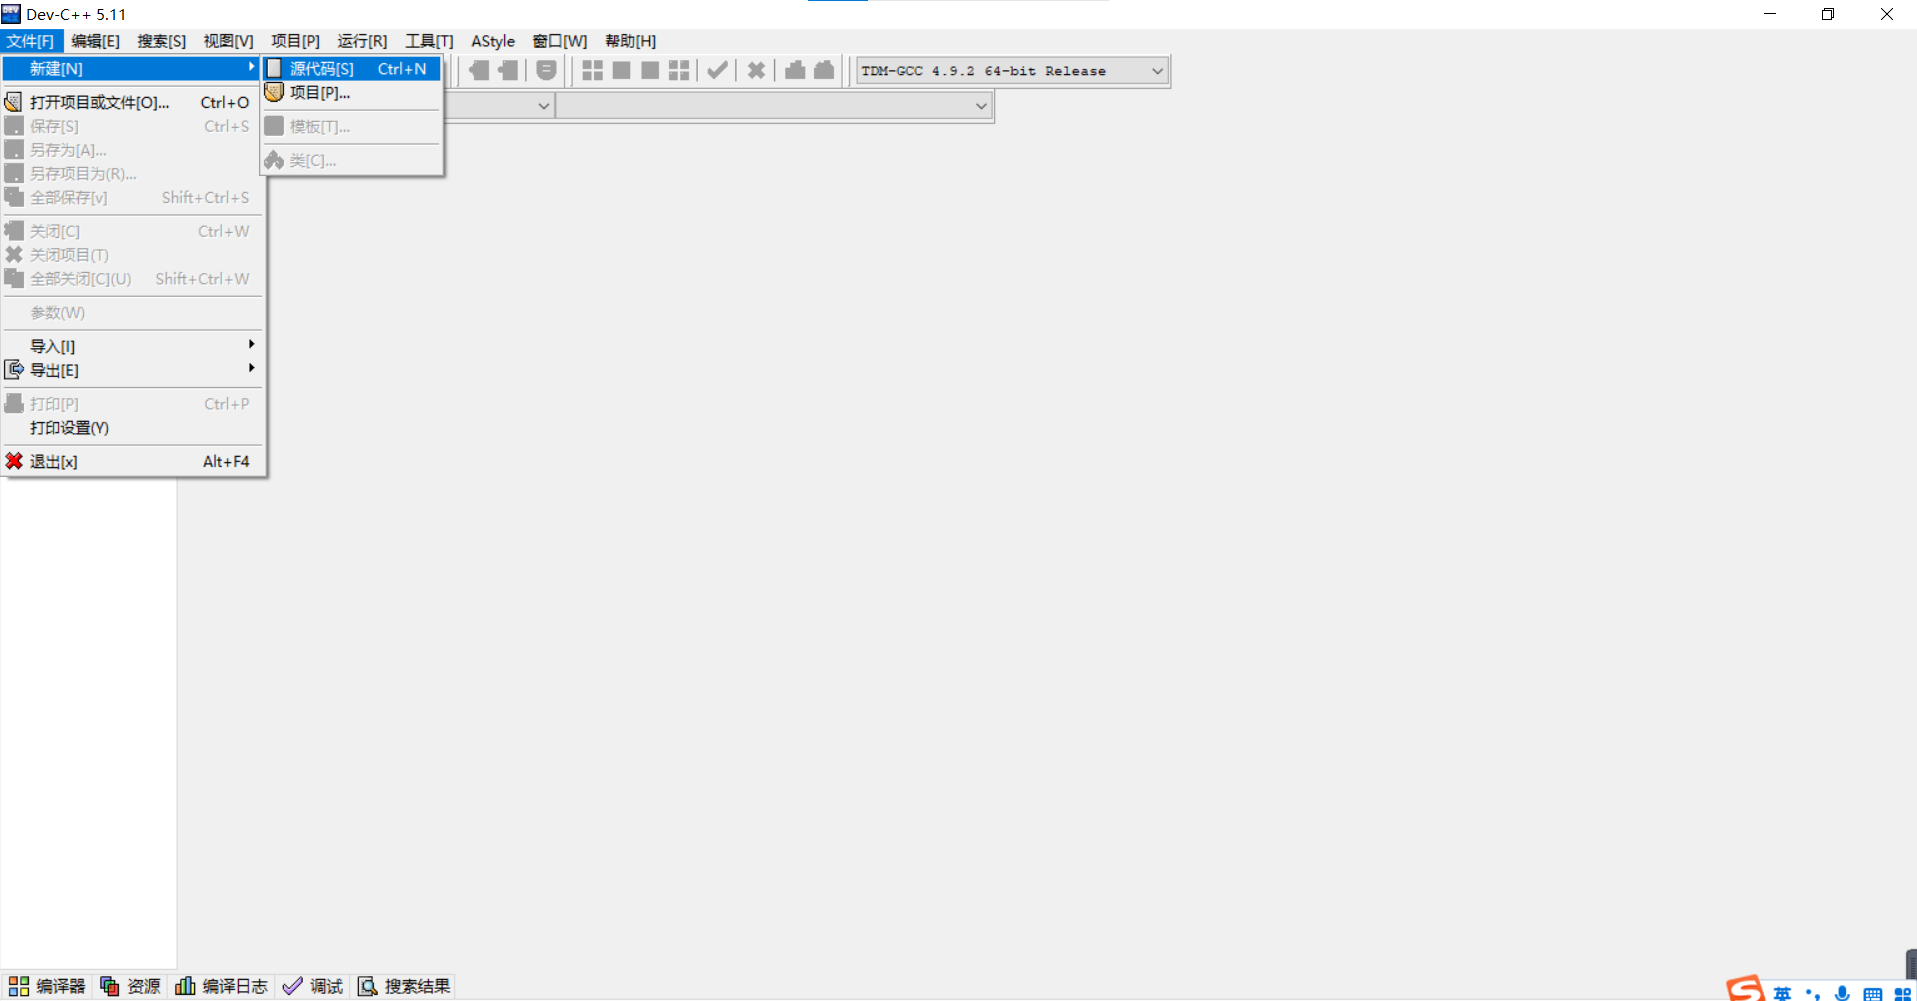Click the Dev-C++ title bar app icon
1917x1001 pixels.
[11, 14]
